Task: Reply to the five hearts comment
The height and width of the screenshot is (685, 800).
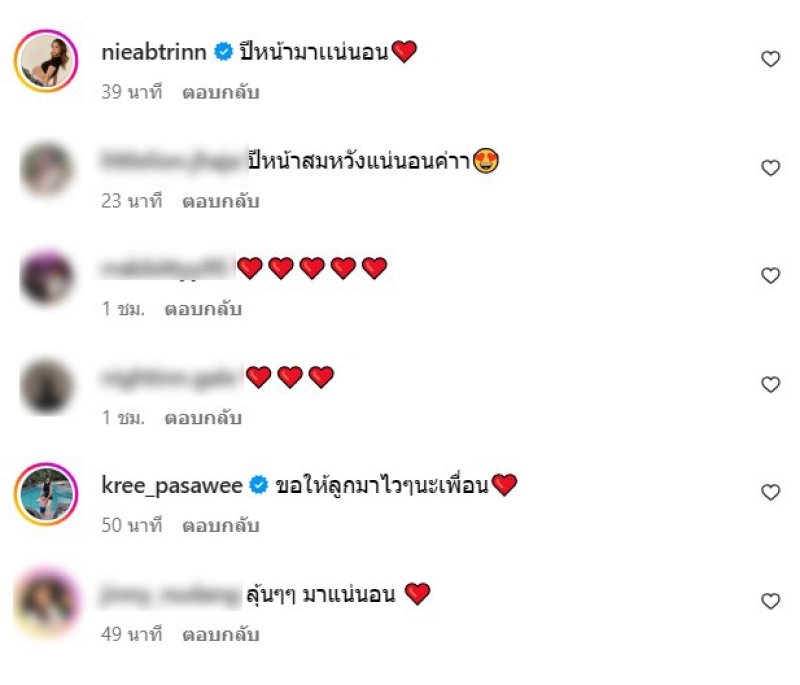Action: 203,309
